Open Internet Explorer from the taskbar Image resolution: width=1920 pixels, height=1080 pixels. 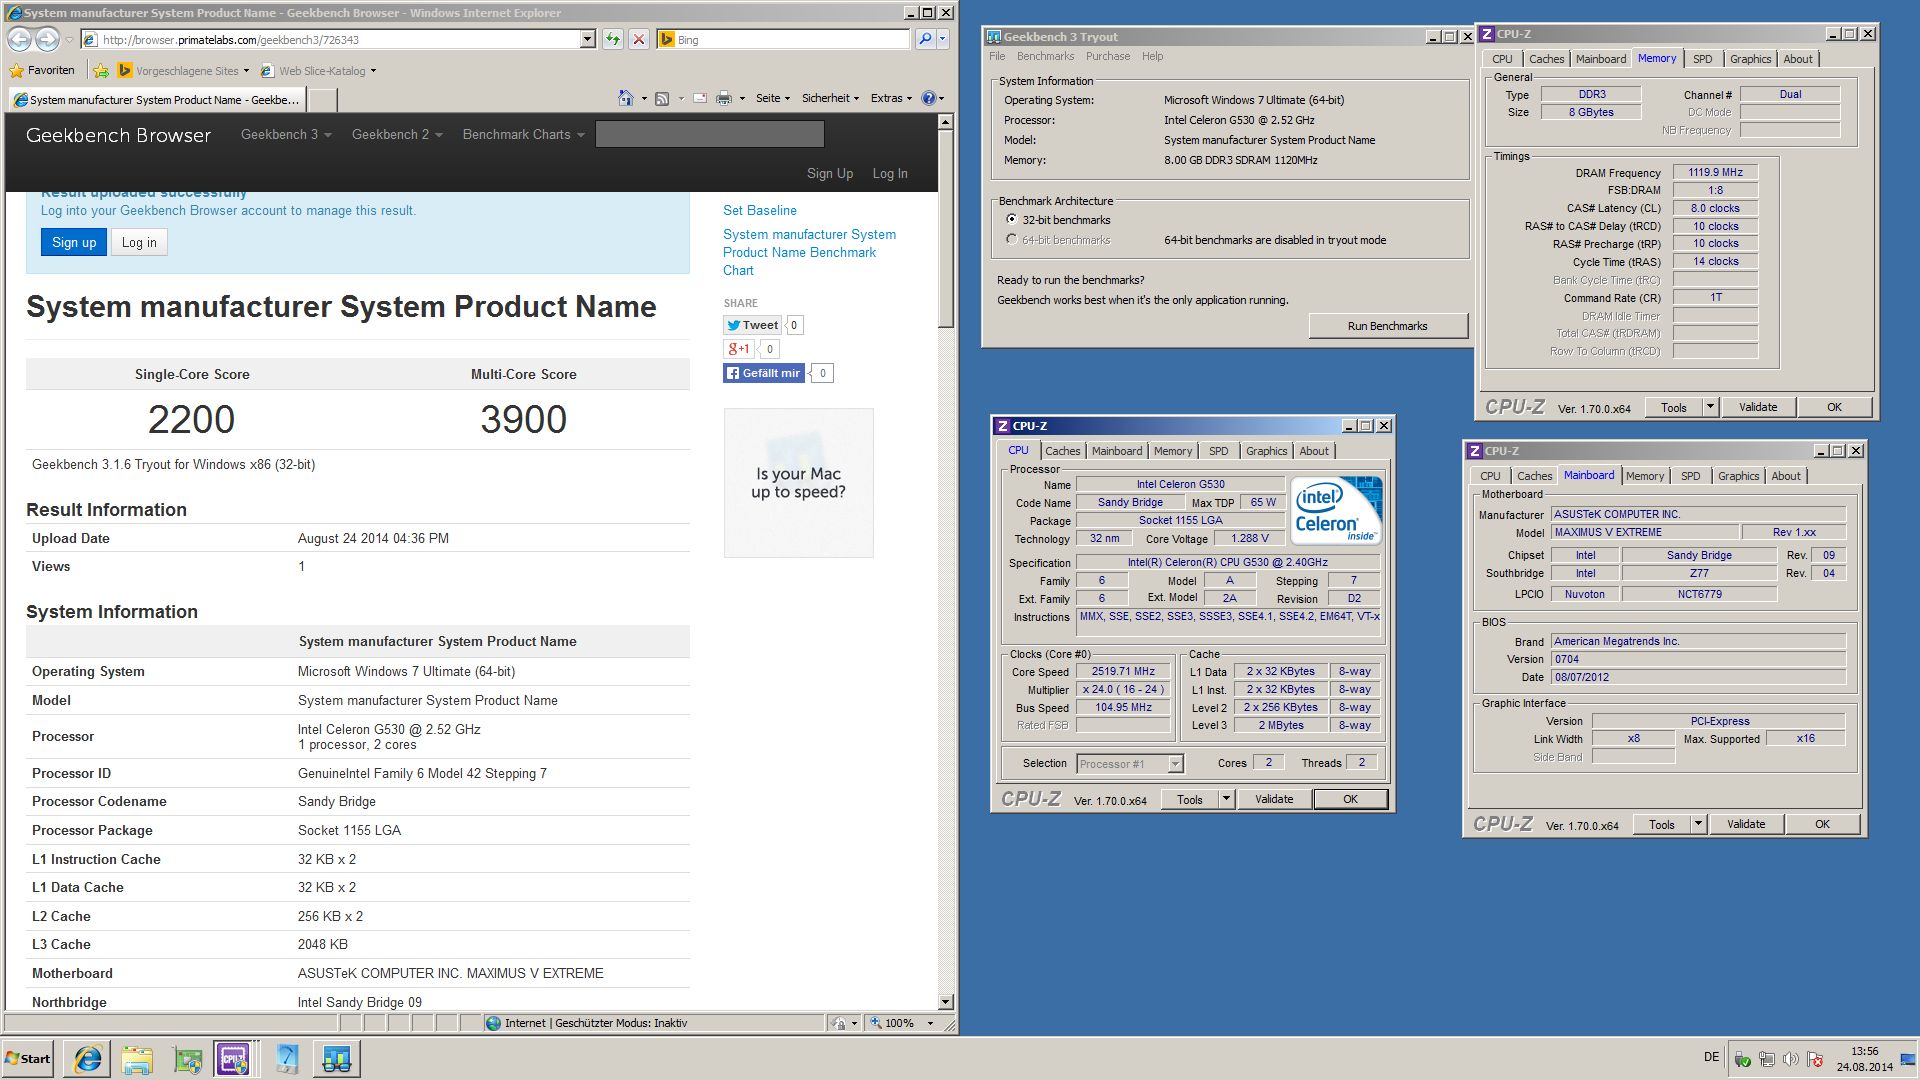87,1059
